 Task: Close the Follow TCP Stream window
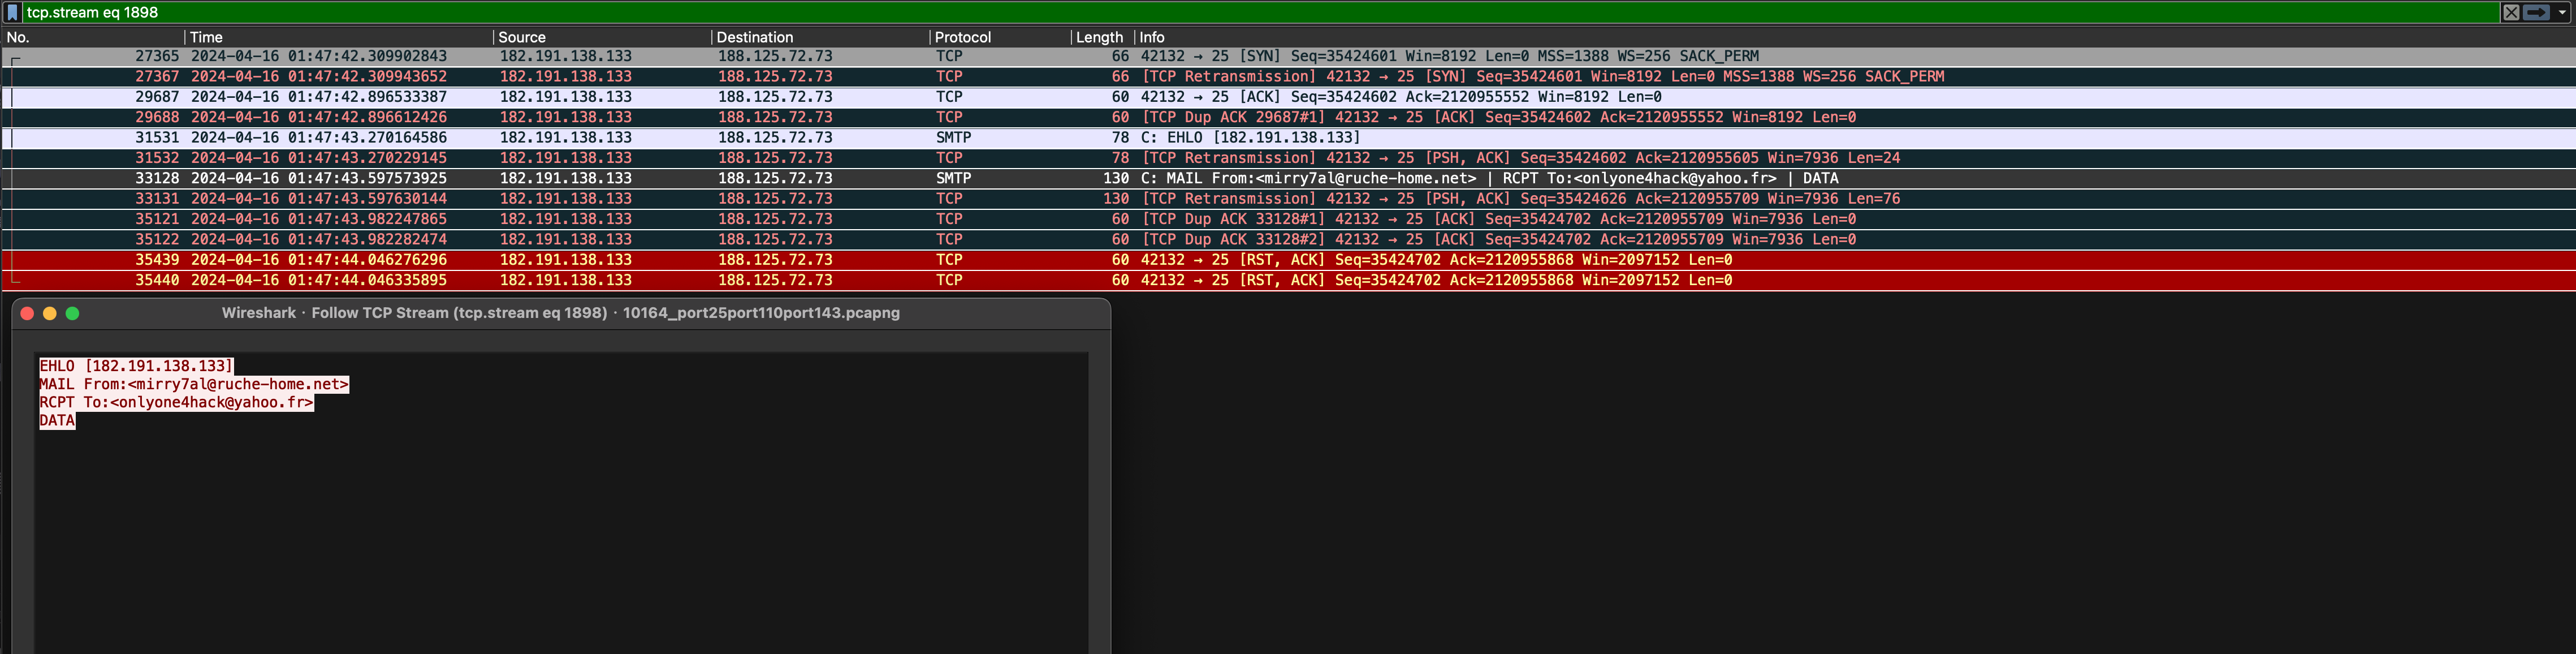pyautogui.click(x=28, y=313)
